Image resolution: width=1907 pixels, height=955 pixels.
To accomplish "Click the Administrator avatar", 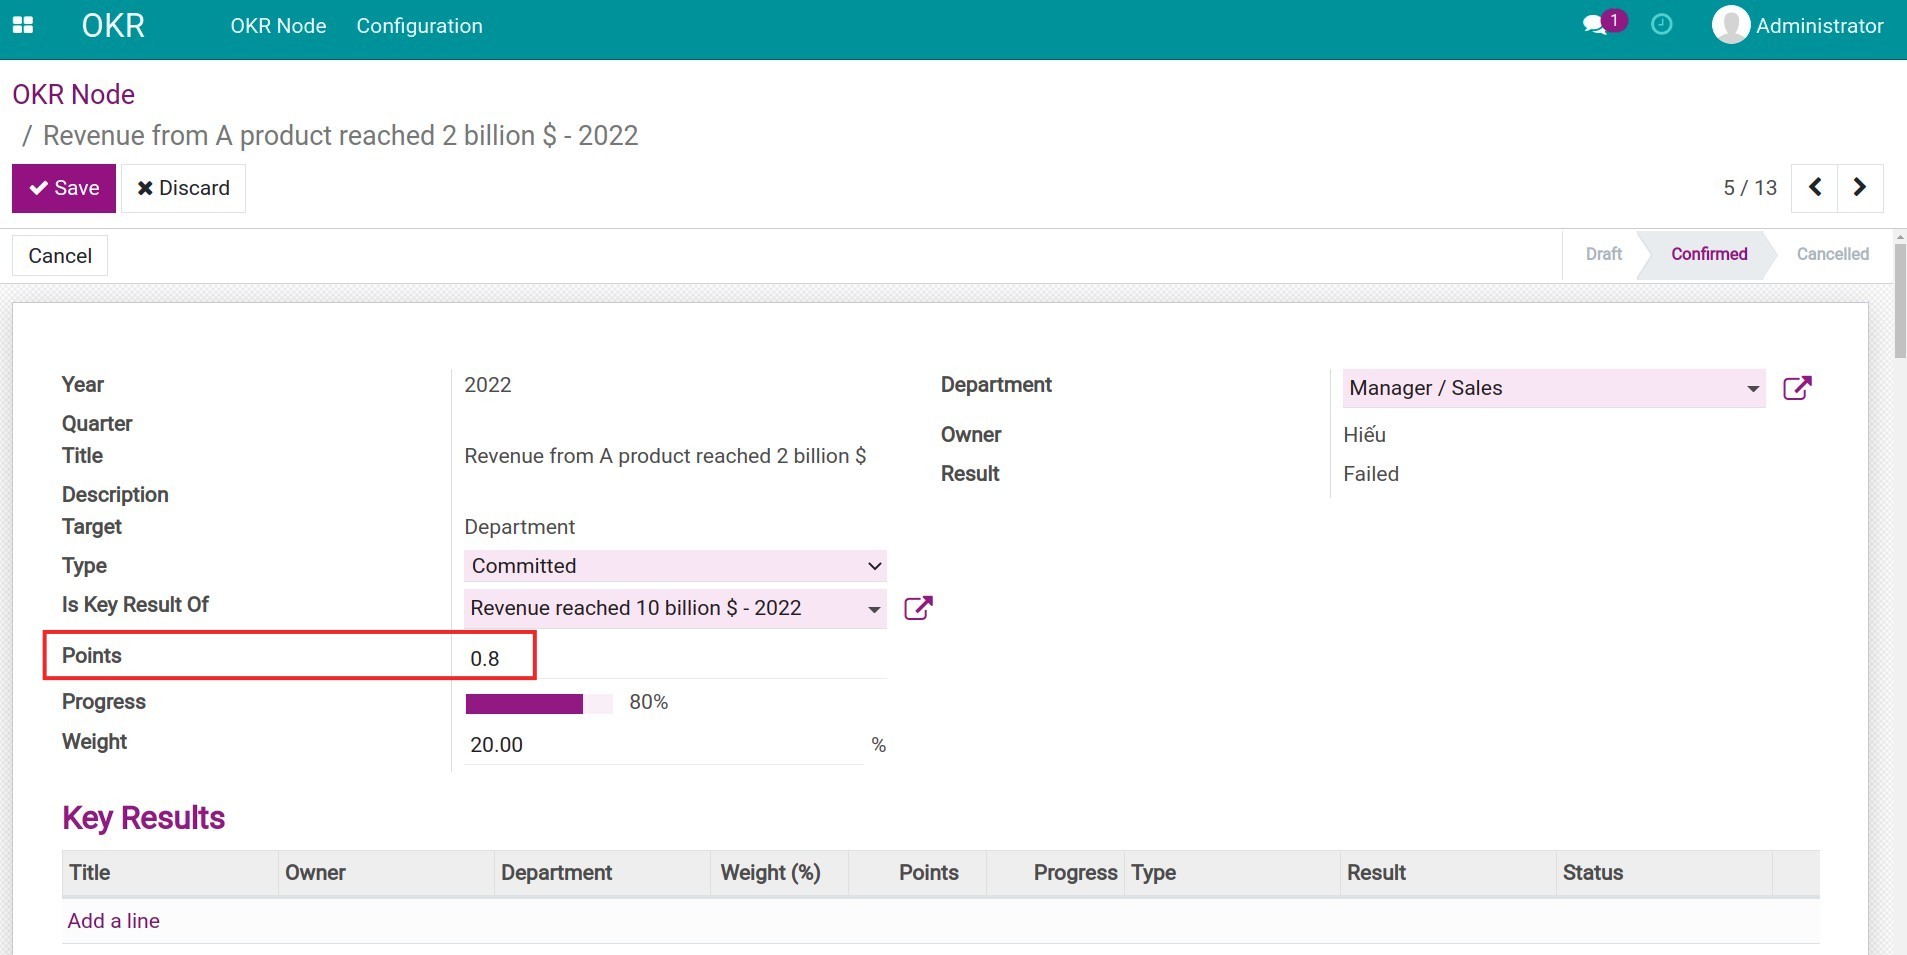I will 1732,24.
